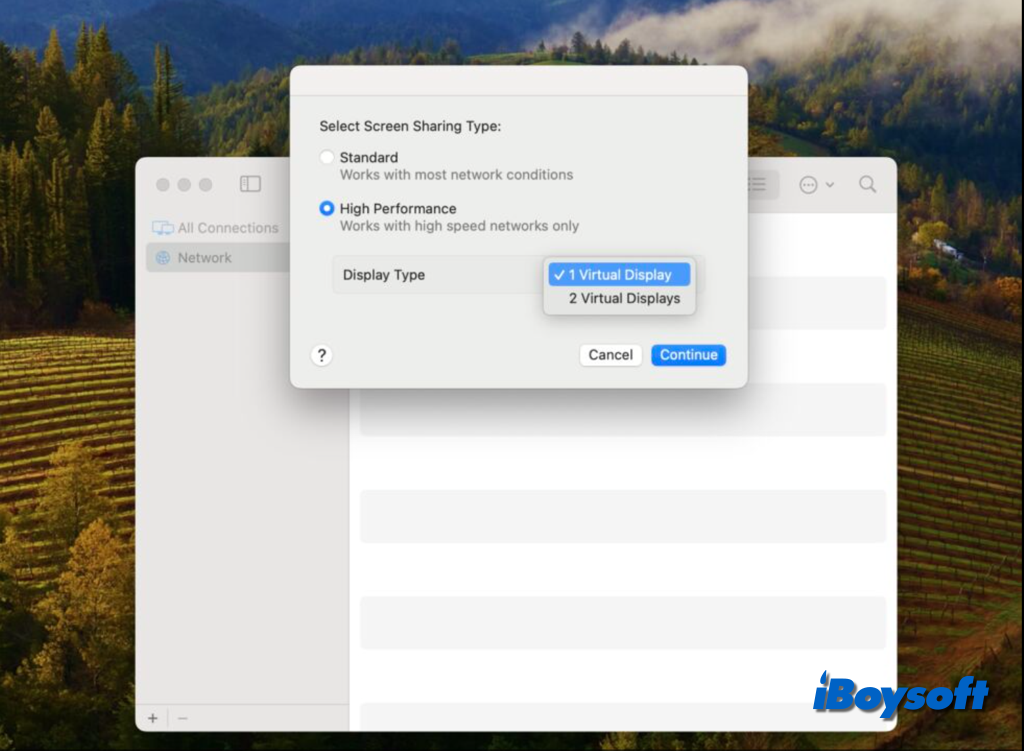Pick the checked 1 Virtual Display option

[620, 275]
